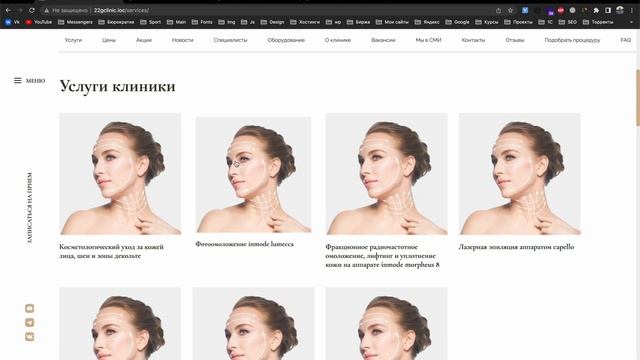Open the YouTube social icon in sidebar
640x360 pixels.
pyautogui.click(x=29, y=308)
